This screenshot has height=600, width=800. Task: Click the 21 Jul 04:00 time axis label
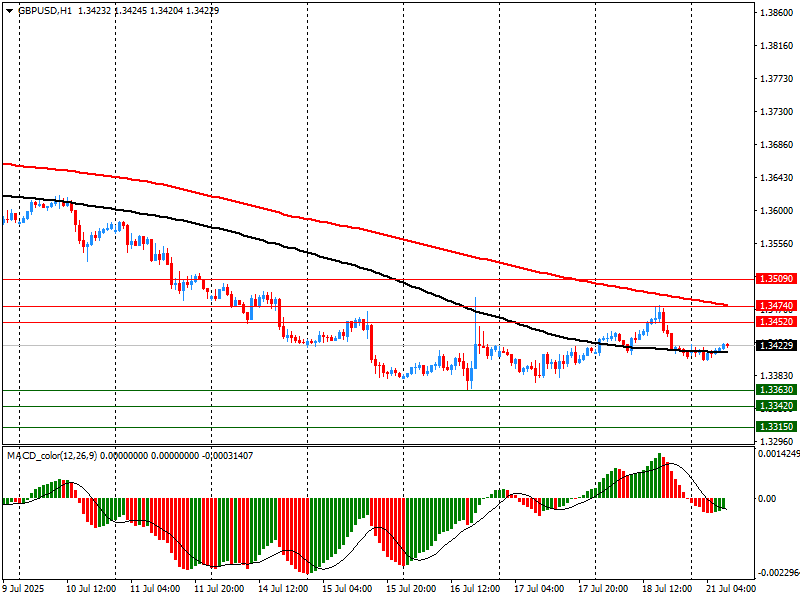(731, 588)
